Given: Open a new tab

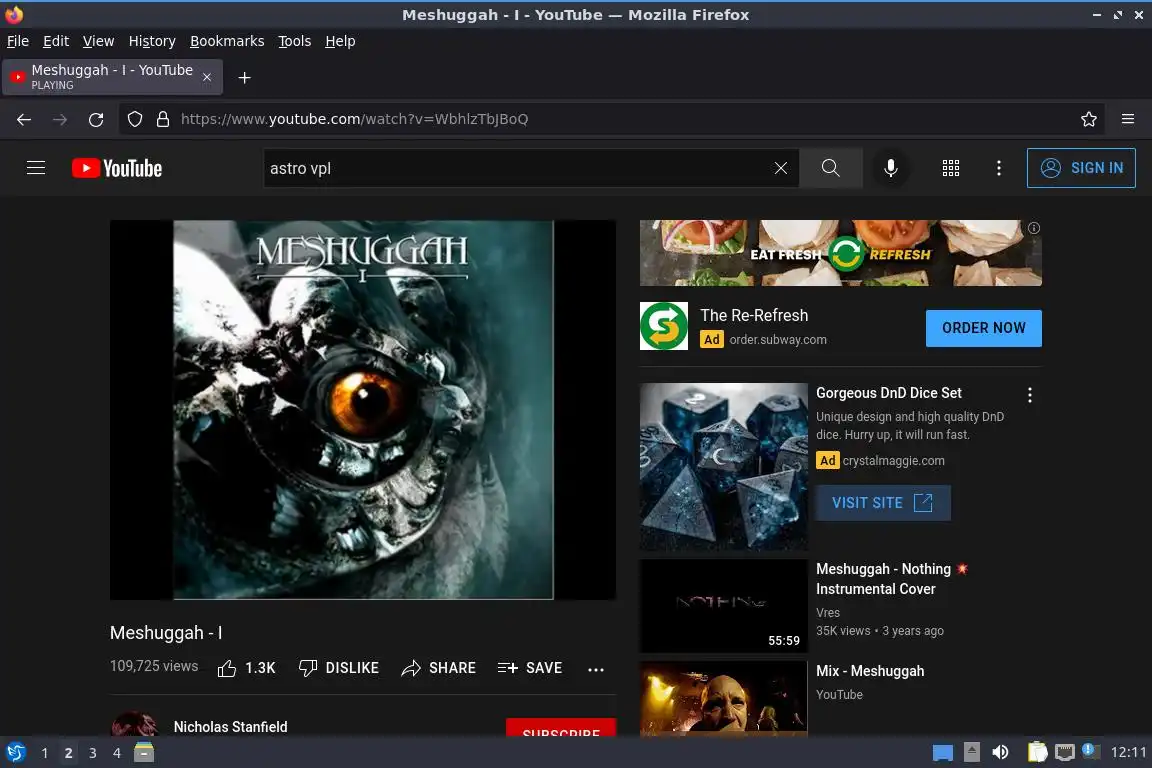Looking at the screenshot, I should click(x=245, y=78).
